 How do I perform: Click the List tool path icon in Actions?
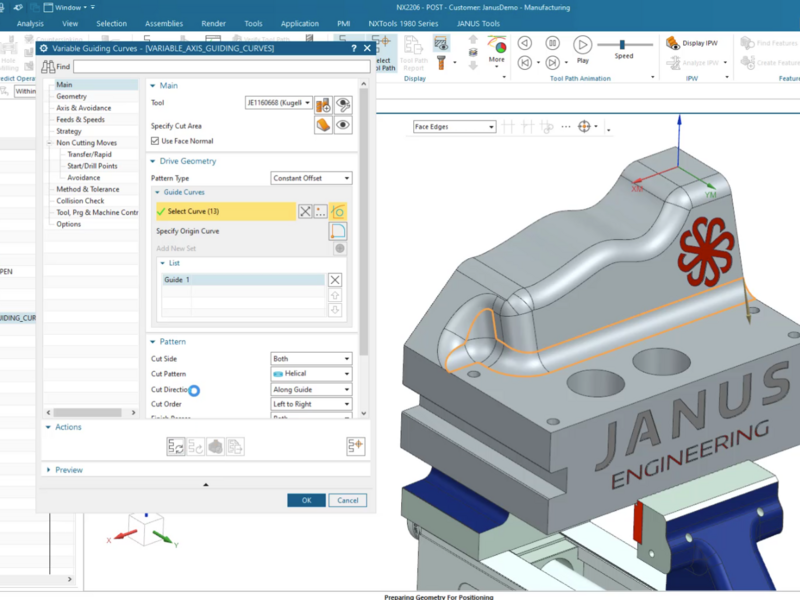pos(235,446)
